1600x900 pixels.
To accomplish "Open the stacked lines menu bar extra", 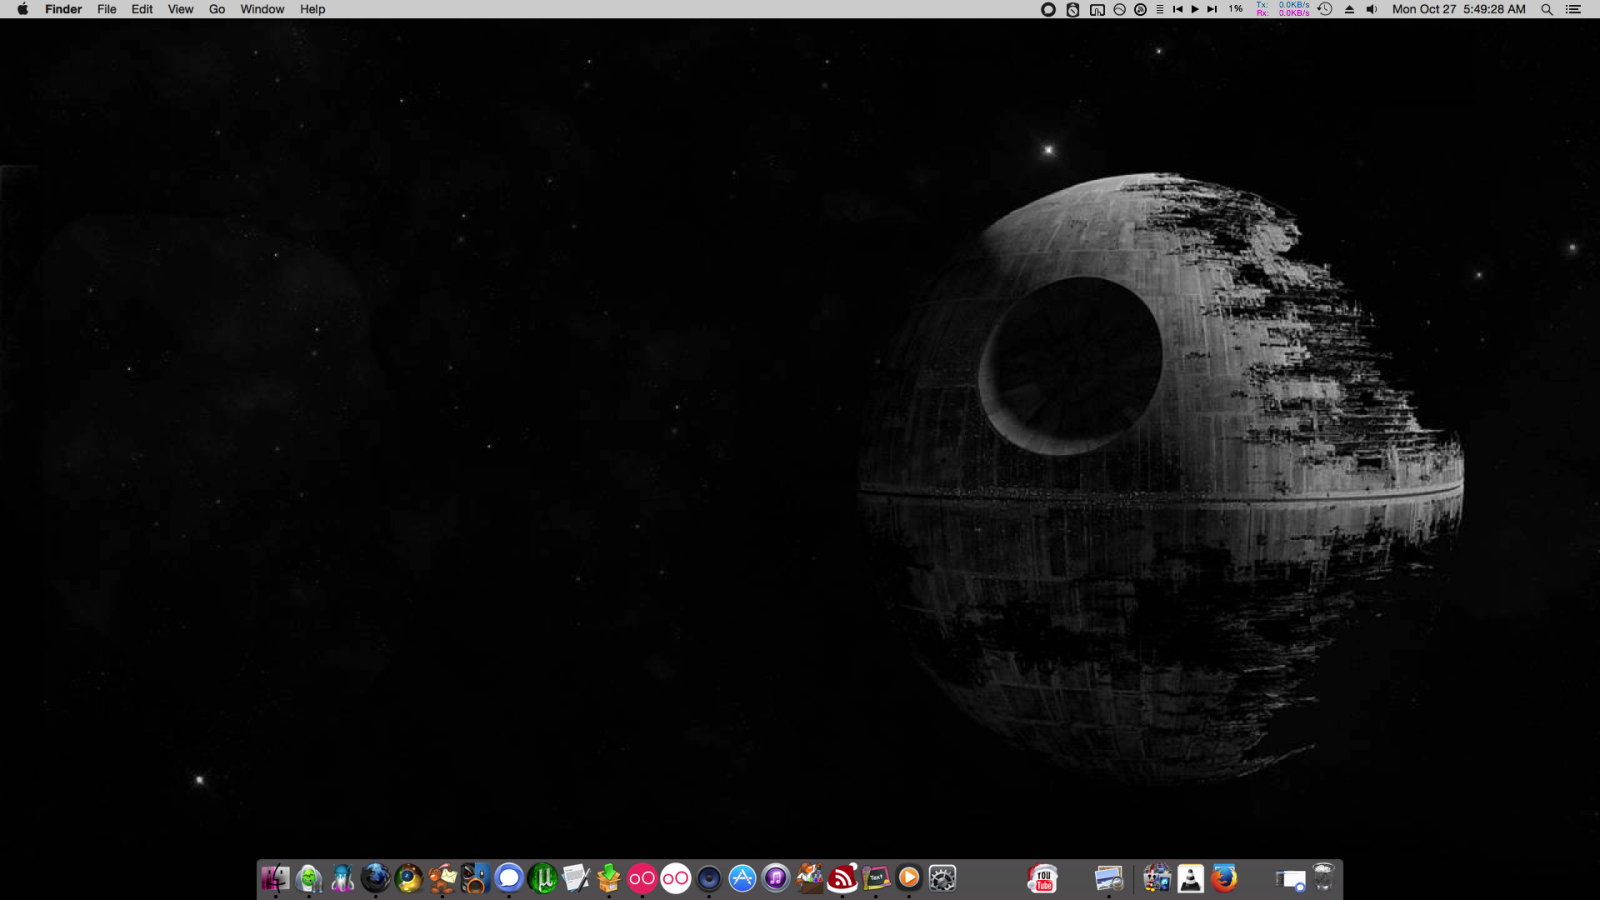I will pyautogui.click(x=1160, y=9).
